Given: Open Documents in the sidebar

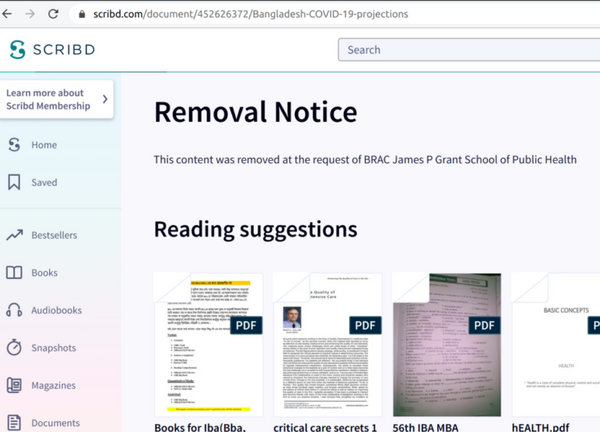Looking at the screenshot, I should 55,423.
